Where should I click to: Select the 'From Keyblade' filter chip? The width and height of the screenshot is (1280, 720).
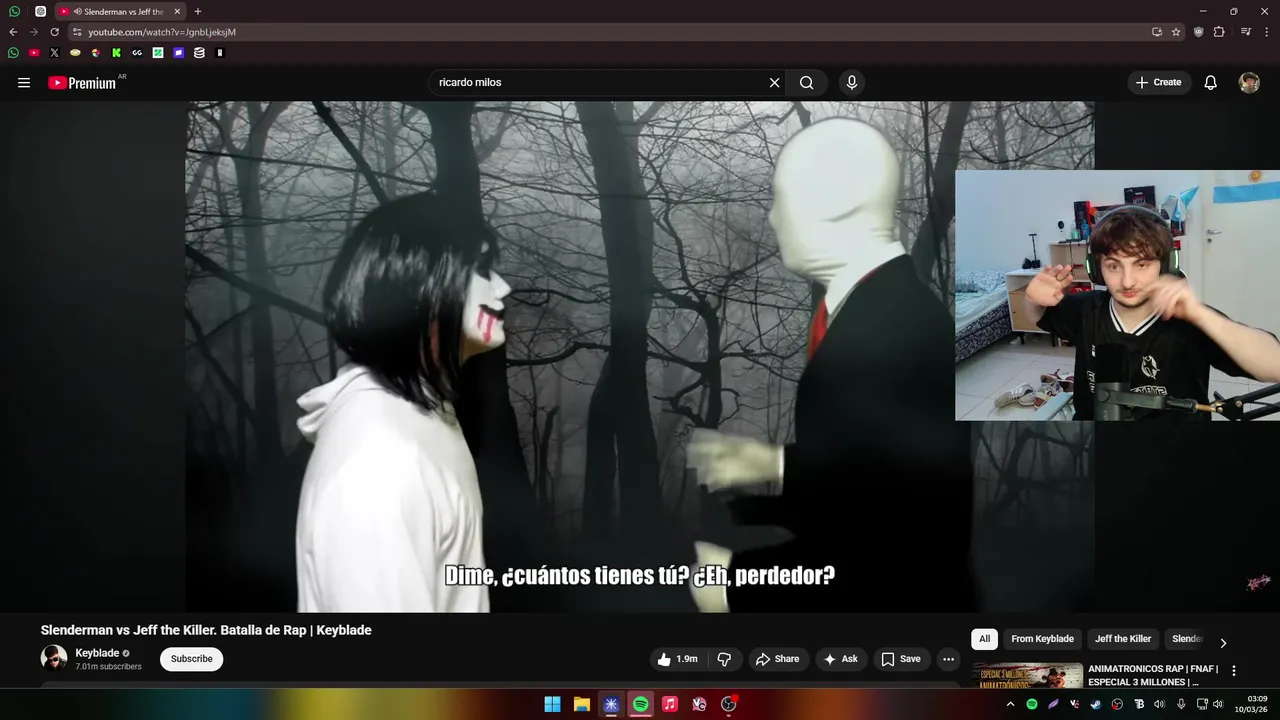1042,639
